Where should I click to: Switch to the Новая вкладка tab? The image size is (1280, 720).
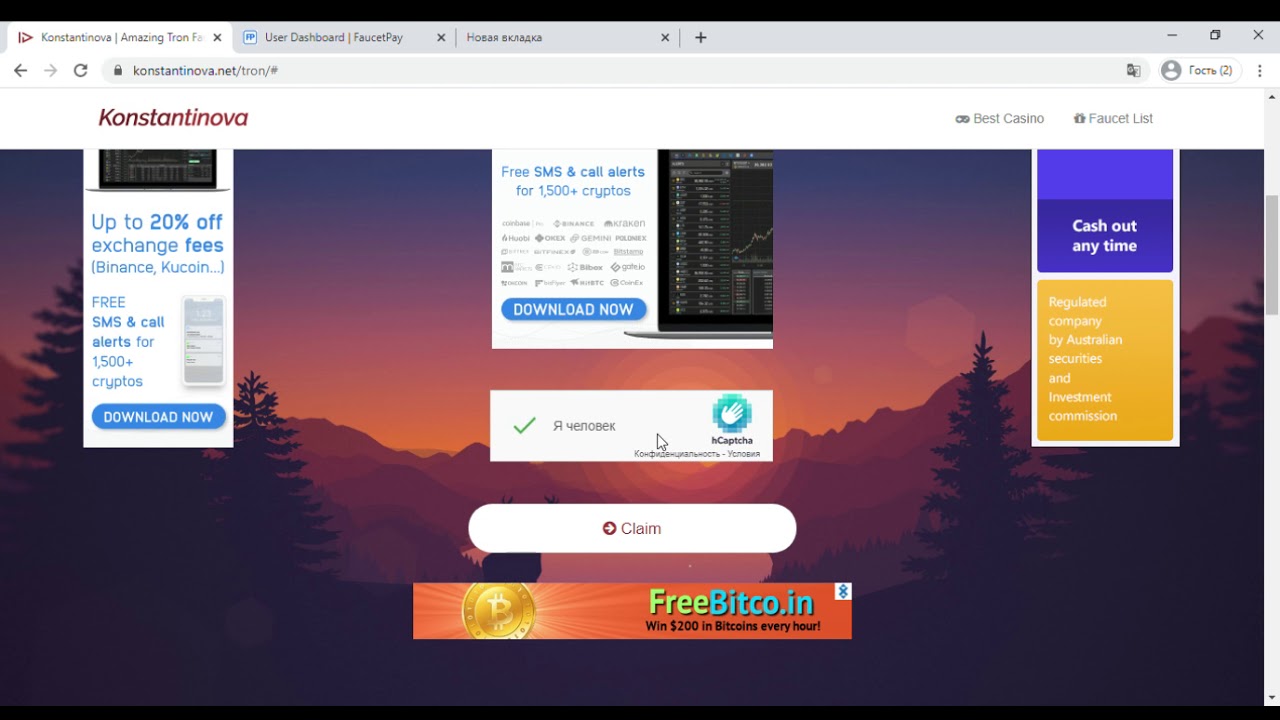(567, 37)
